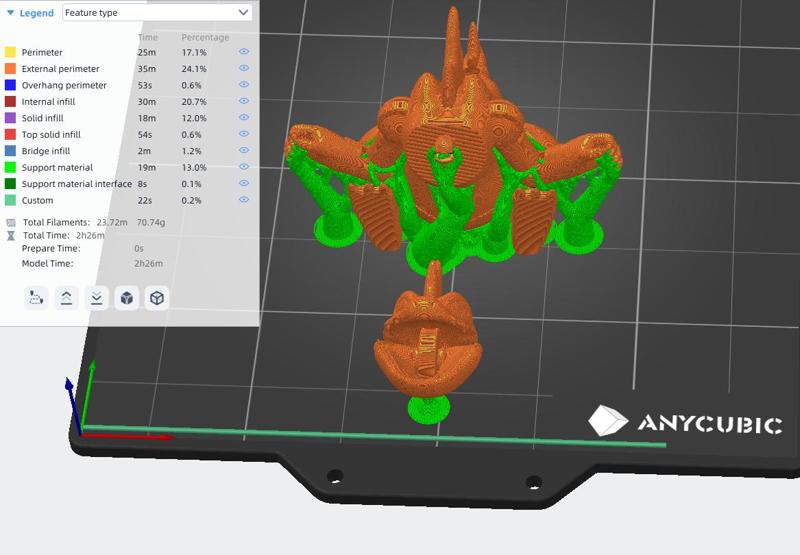Screen dimensions: 800x555
Task: Click the '70.74g' filament weight value
Action: (151, 222)
